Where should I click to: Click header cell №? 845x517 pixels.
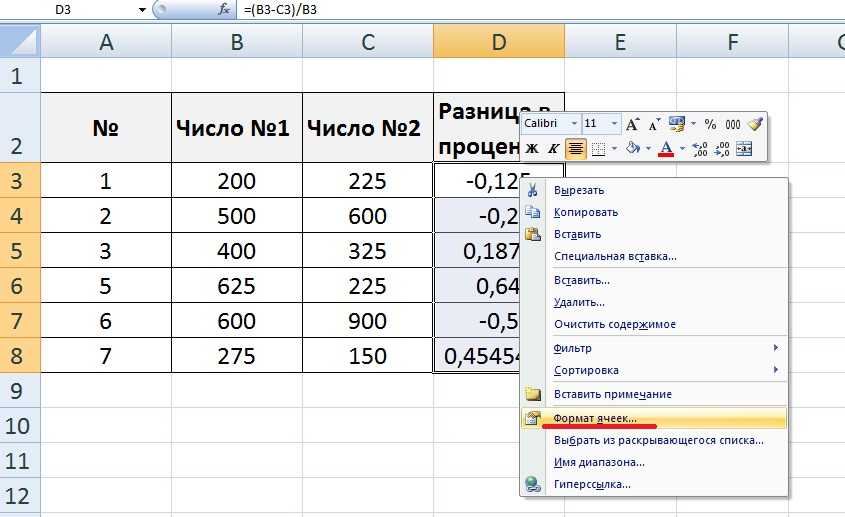click(x=106, y=128)
